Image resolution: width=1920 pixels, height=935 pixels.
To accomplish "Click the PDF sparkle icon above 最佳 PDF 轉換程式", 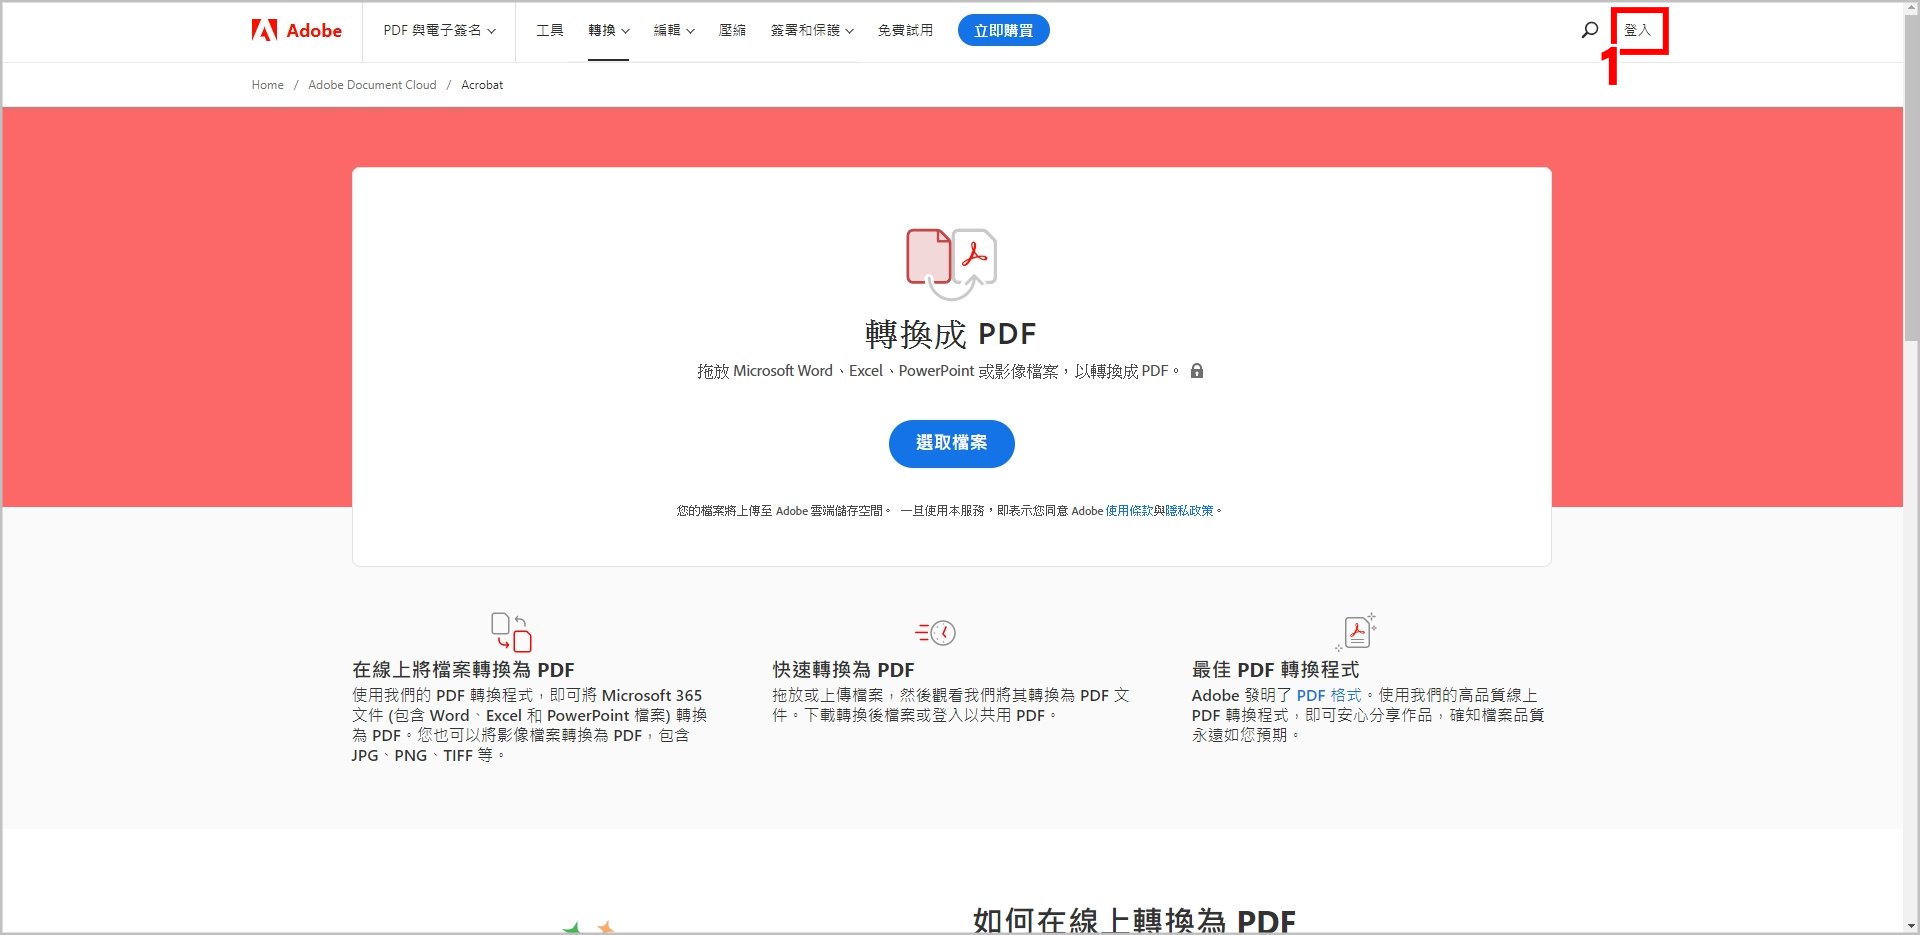I will pyautogui.click(x=1357, y=632).
